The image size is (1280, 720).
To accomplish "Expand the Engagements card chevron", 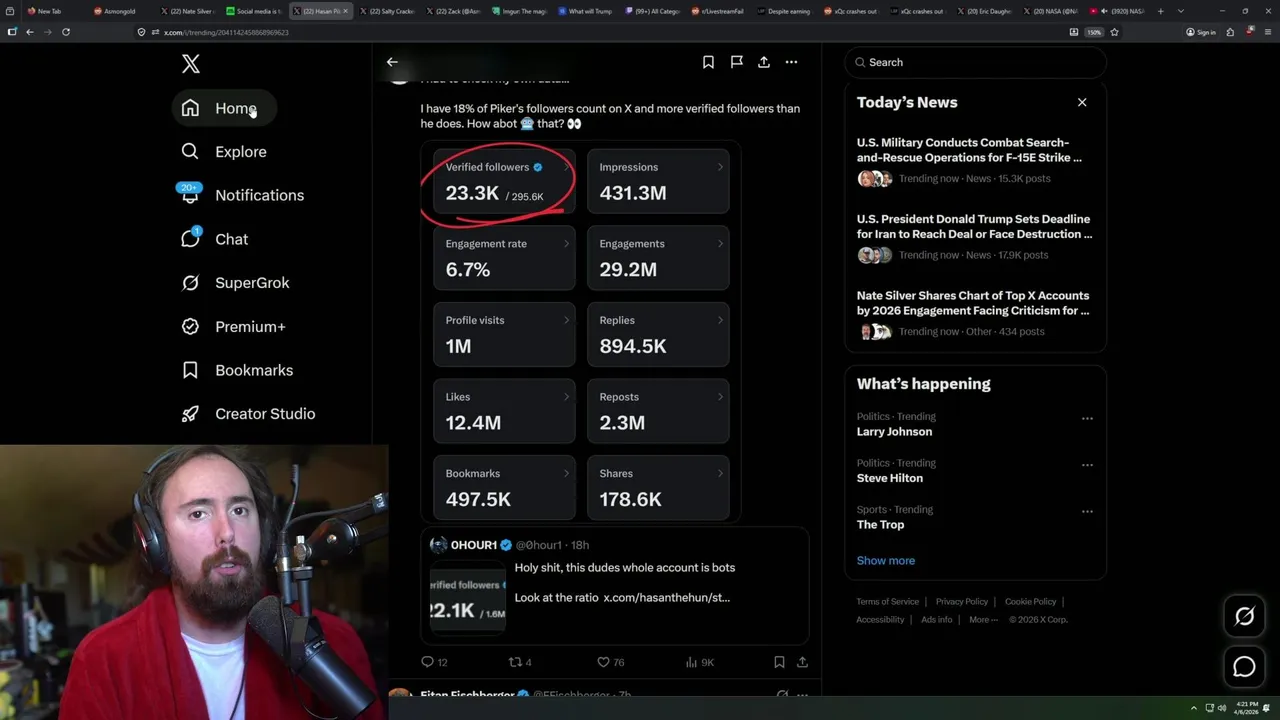I will click(x=720, y=243).
